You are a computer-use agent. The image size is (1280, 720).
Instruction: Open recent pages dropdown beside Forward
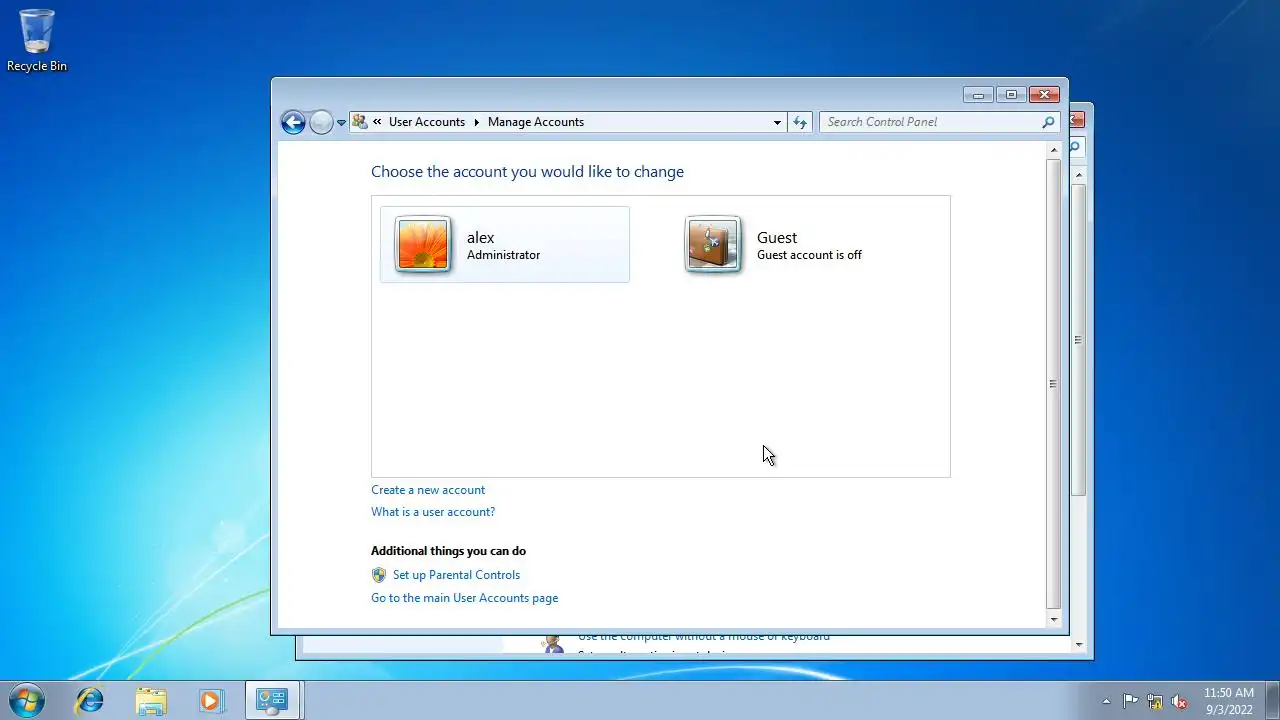click(x=341, y=123)
